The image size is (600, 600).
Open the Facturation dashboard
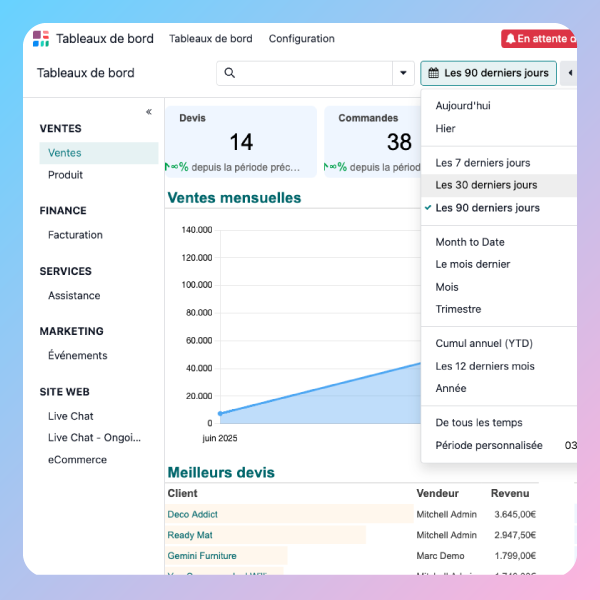tap(75, 235)
